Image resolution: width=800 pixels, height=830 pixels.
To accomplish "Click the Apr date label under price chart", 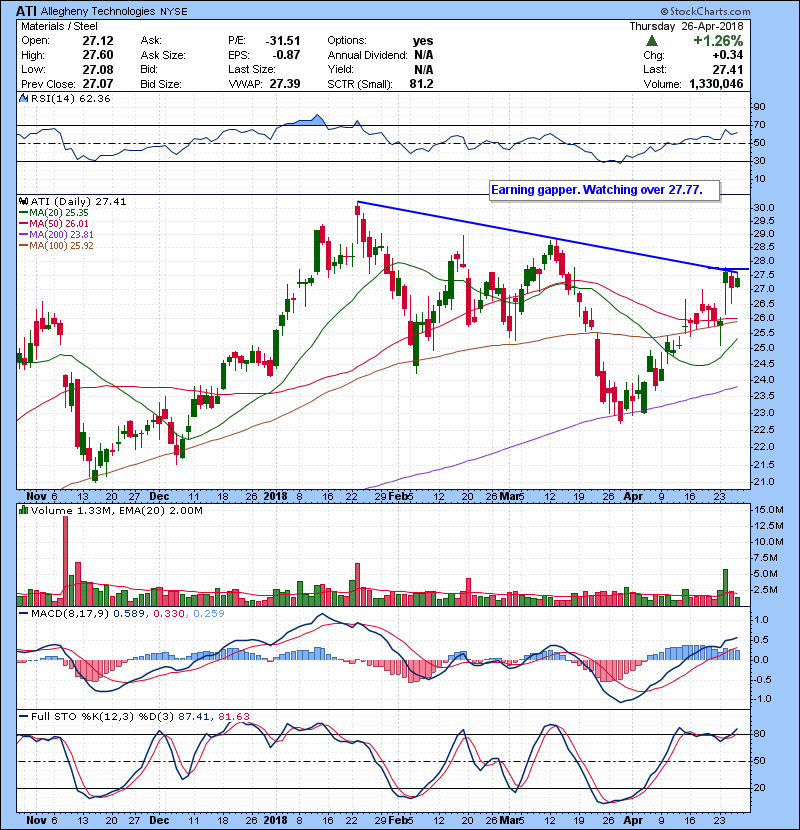I will pyautogui.click(x=633, y=497).
